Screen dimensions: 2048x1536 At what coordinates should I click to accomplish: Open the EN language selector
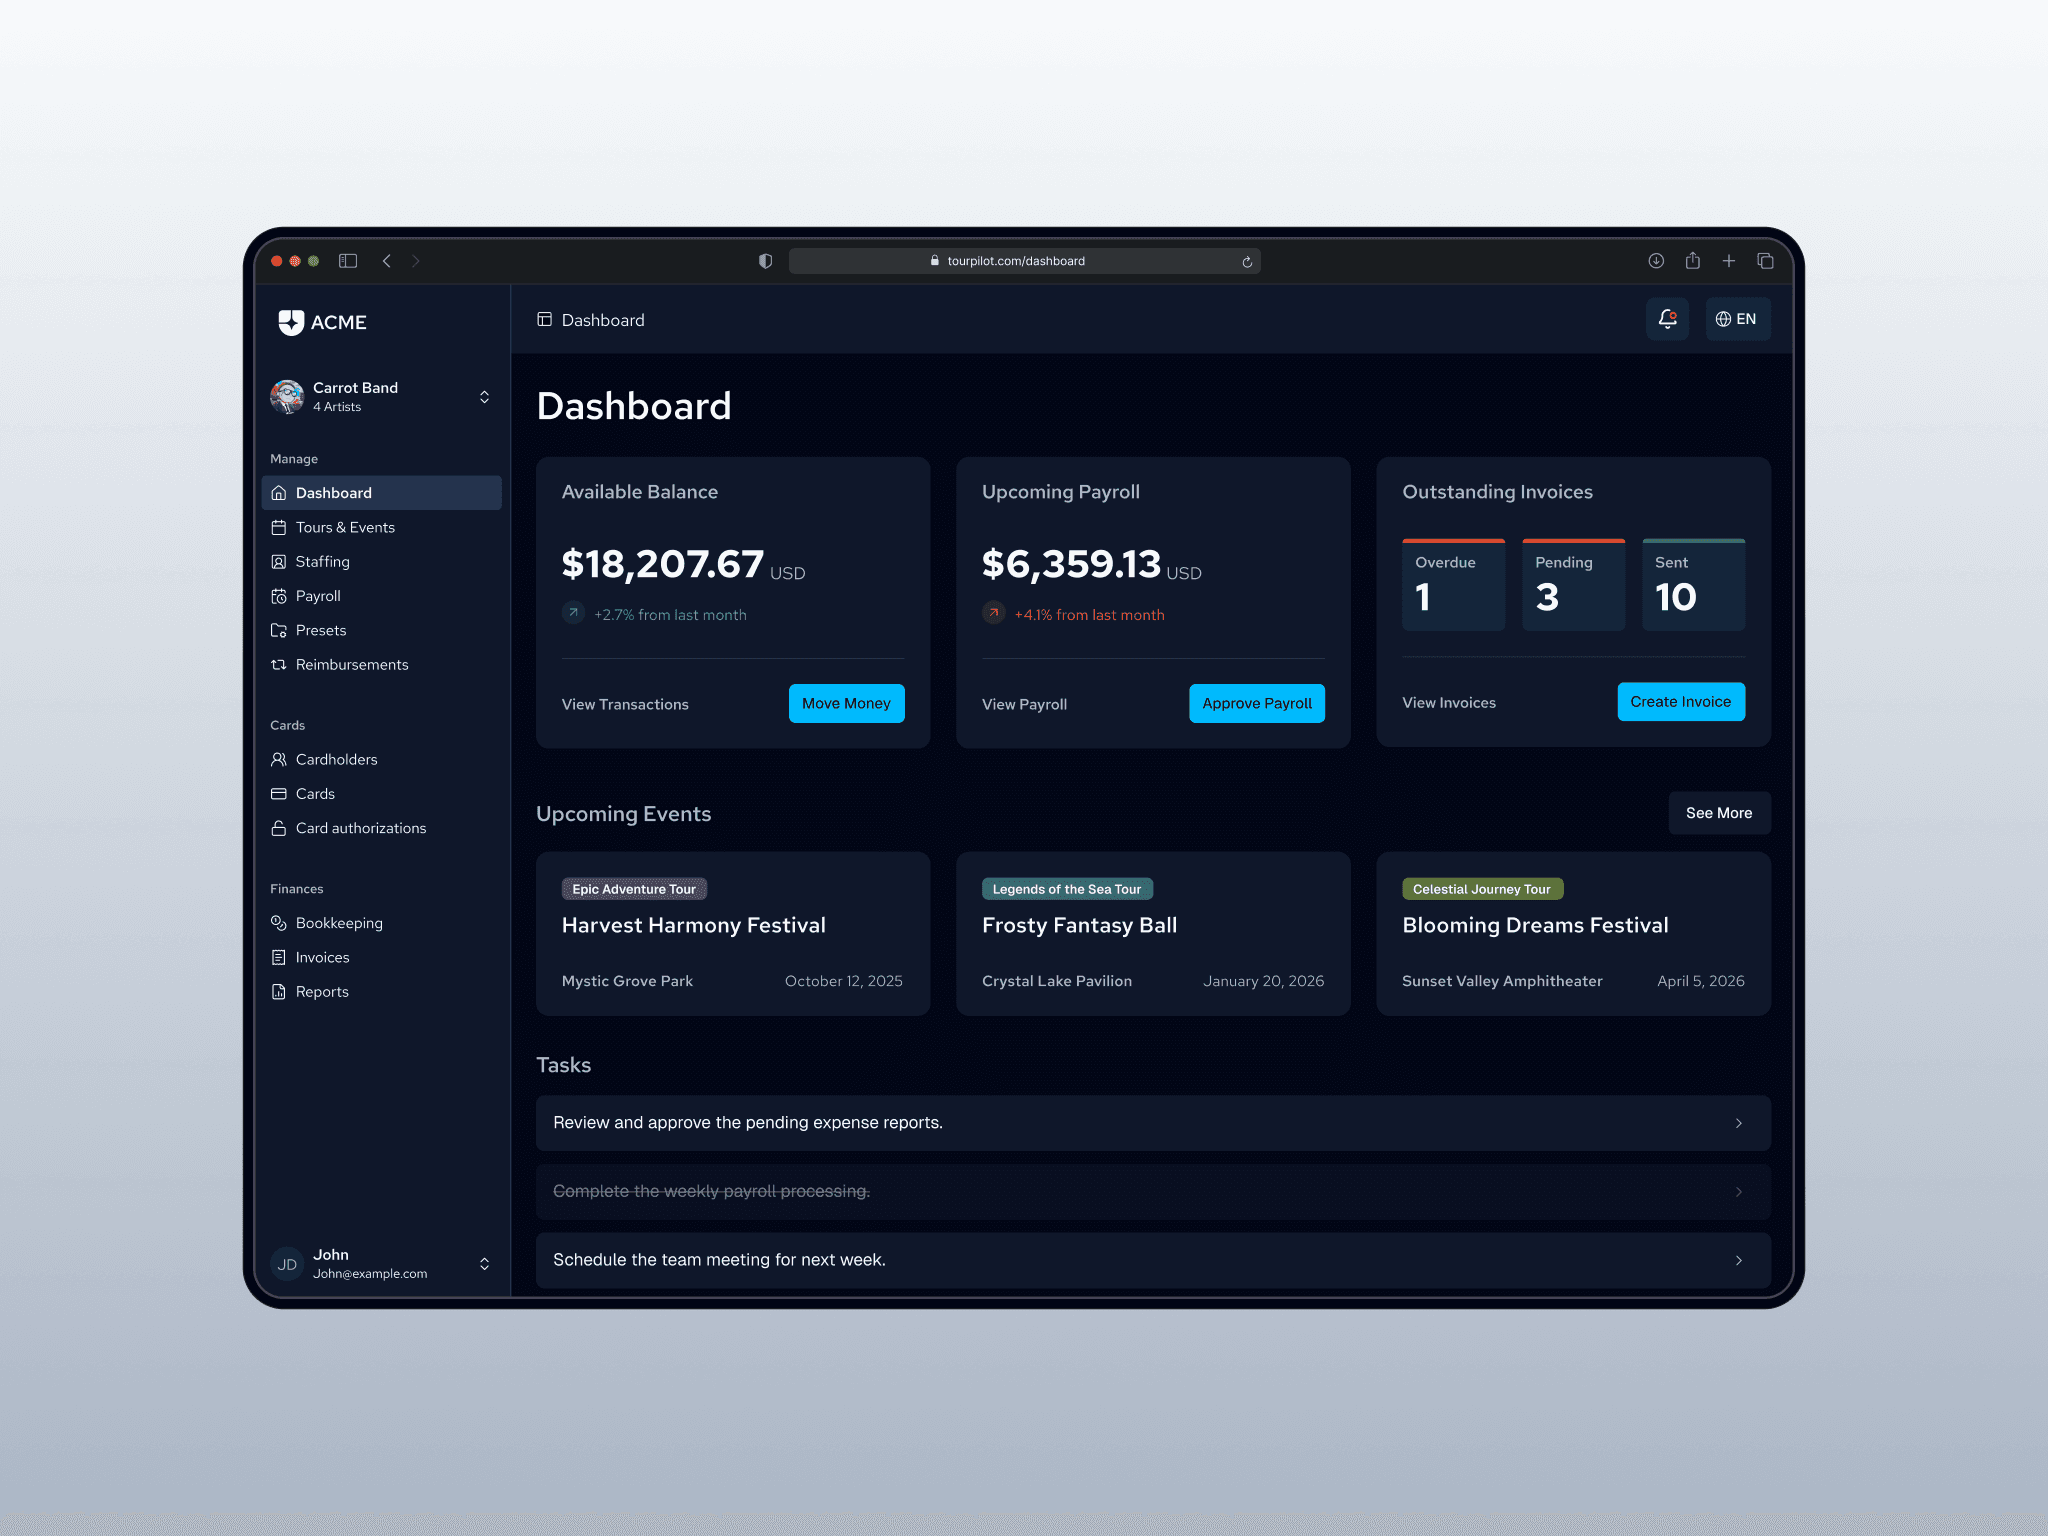tap(1737, 319)
